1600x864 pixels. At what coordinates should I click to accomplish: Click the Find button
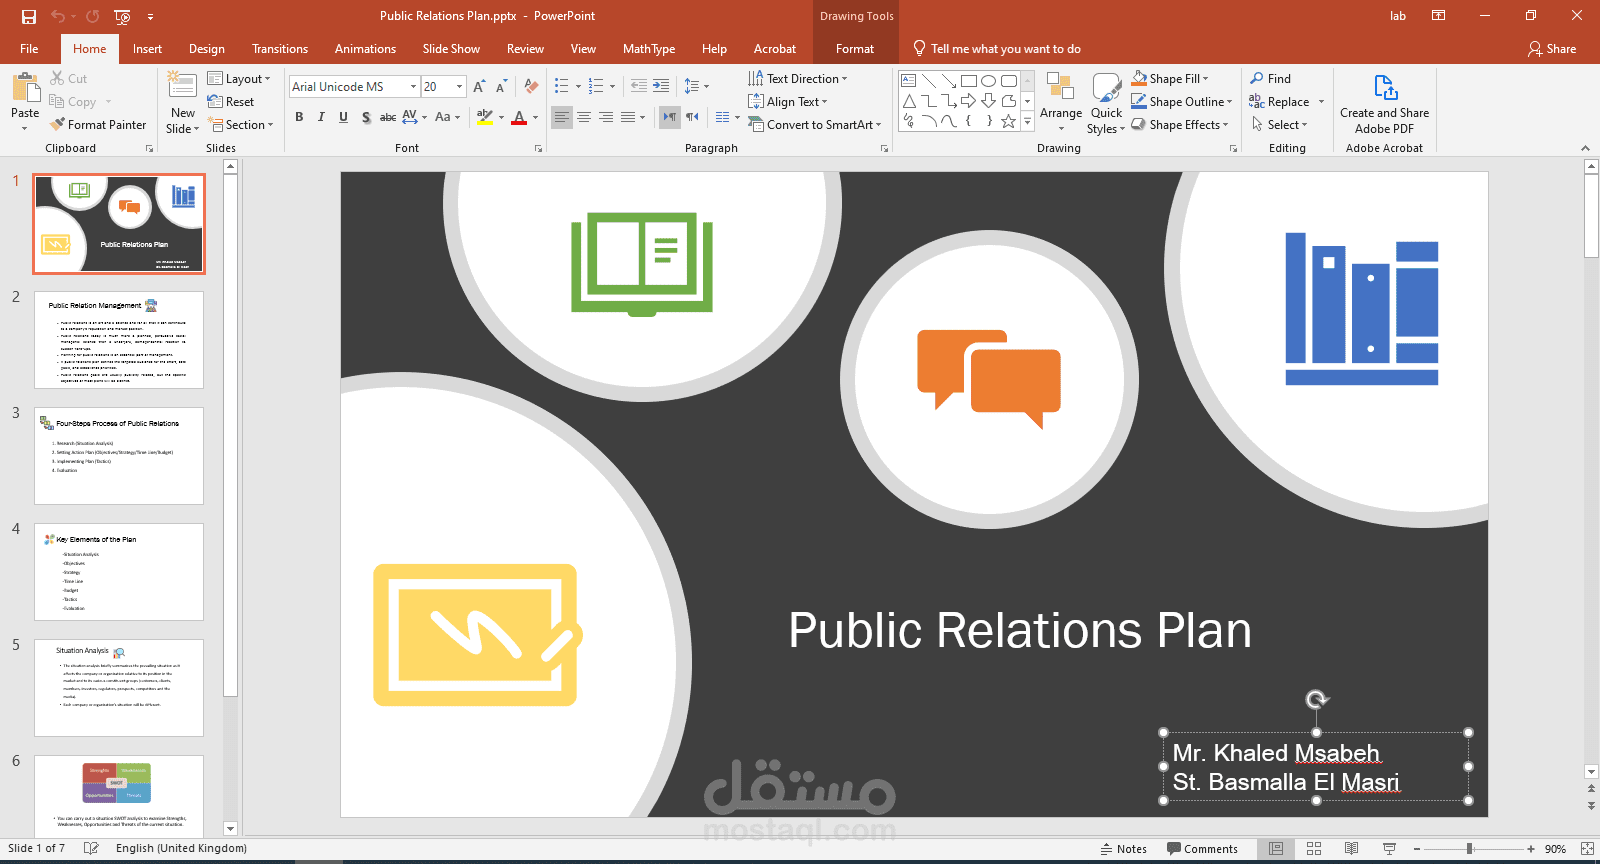click(x=1270, y=79)
